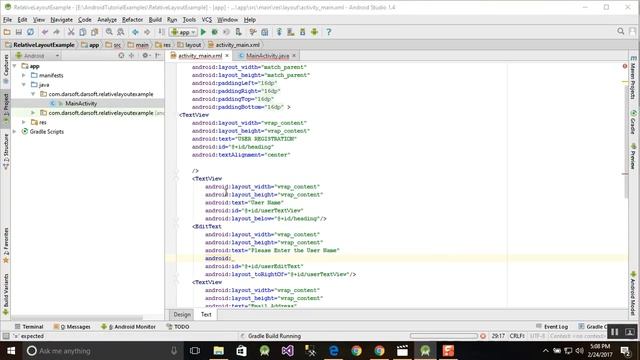Open the app run configuration dropdown
This screenshot has height=360, width=640.
184,32
